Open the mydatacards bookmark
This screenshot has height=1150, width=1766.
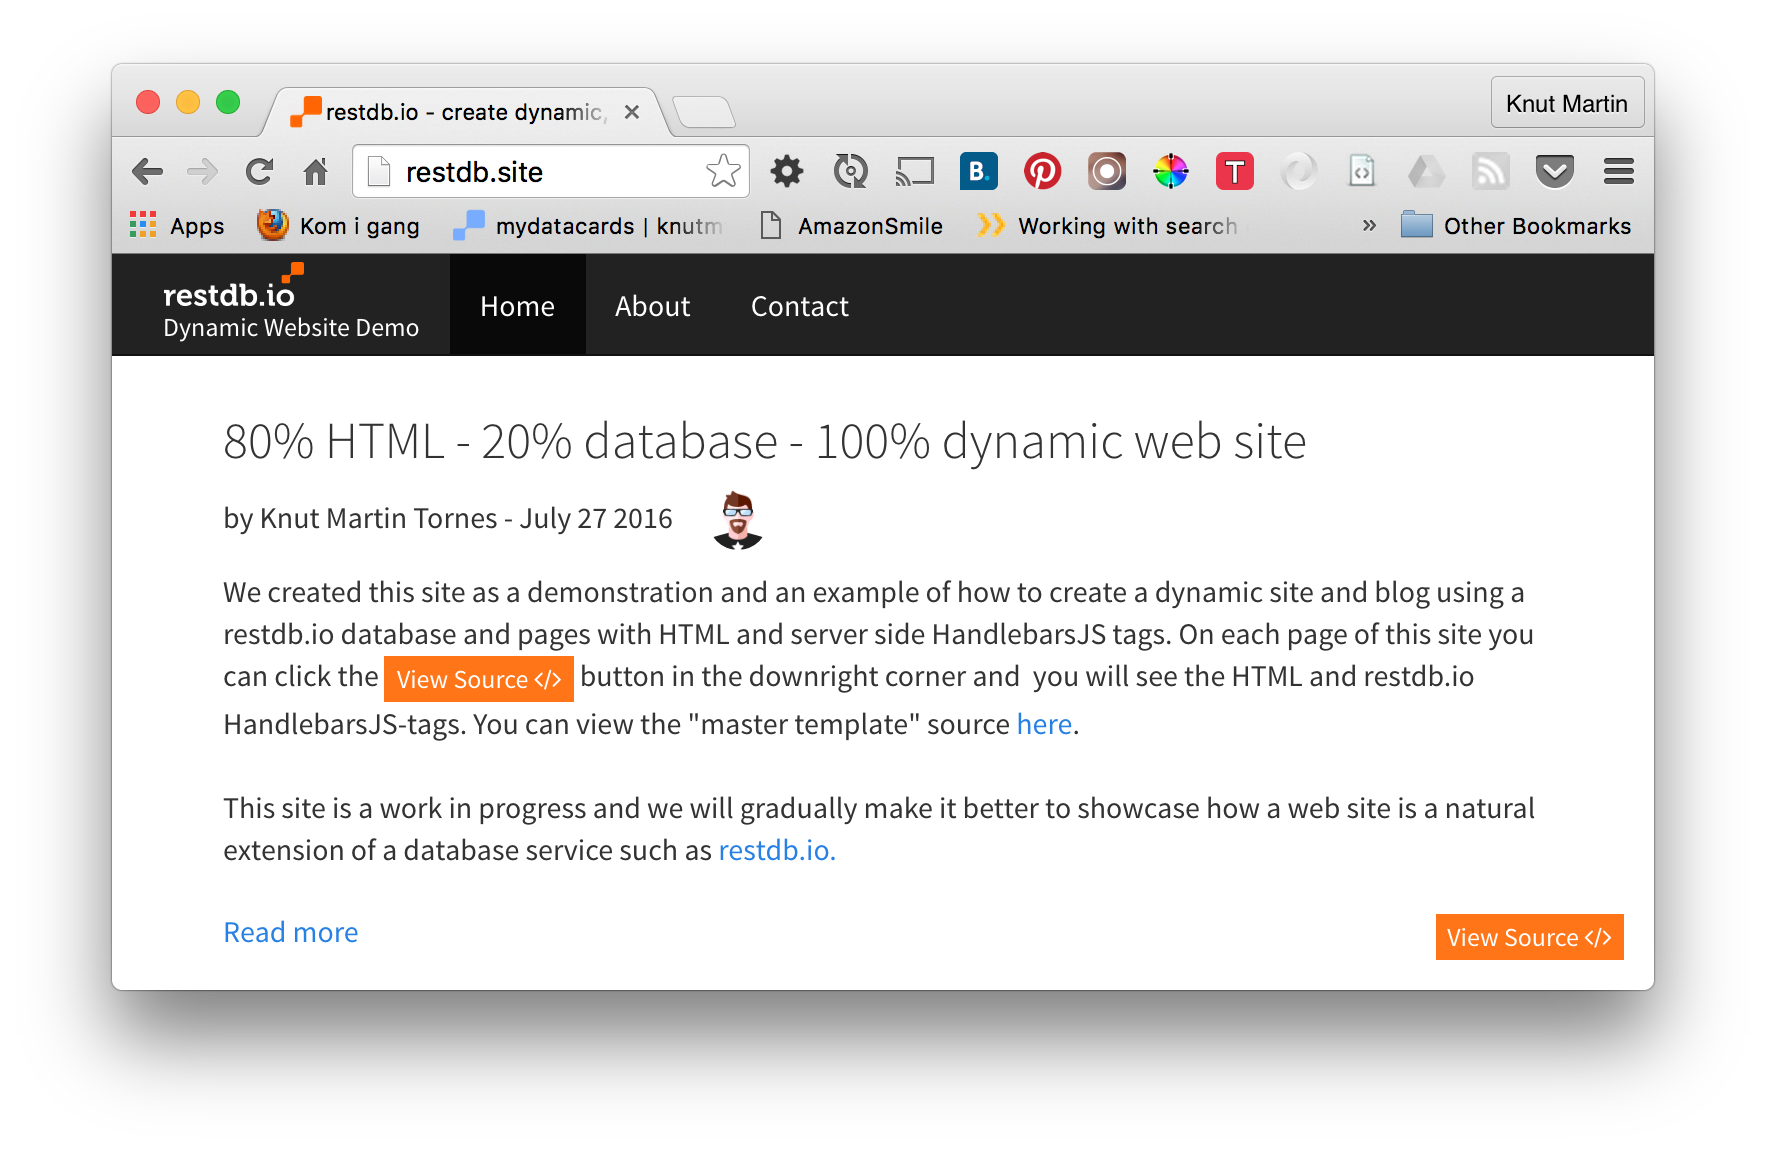(x=588, y=226)
